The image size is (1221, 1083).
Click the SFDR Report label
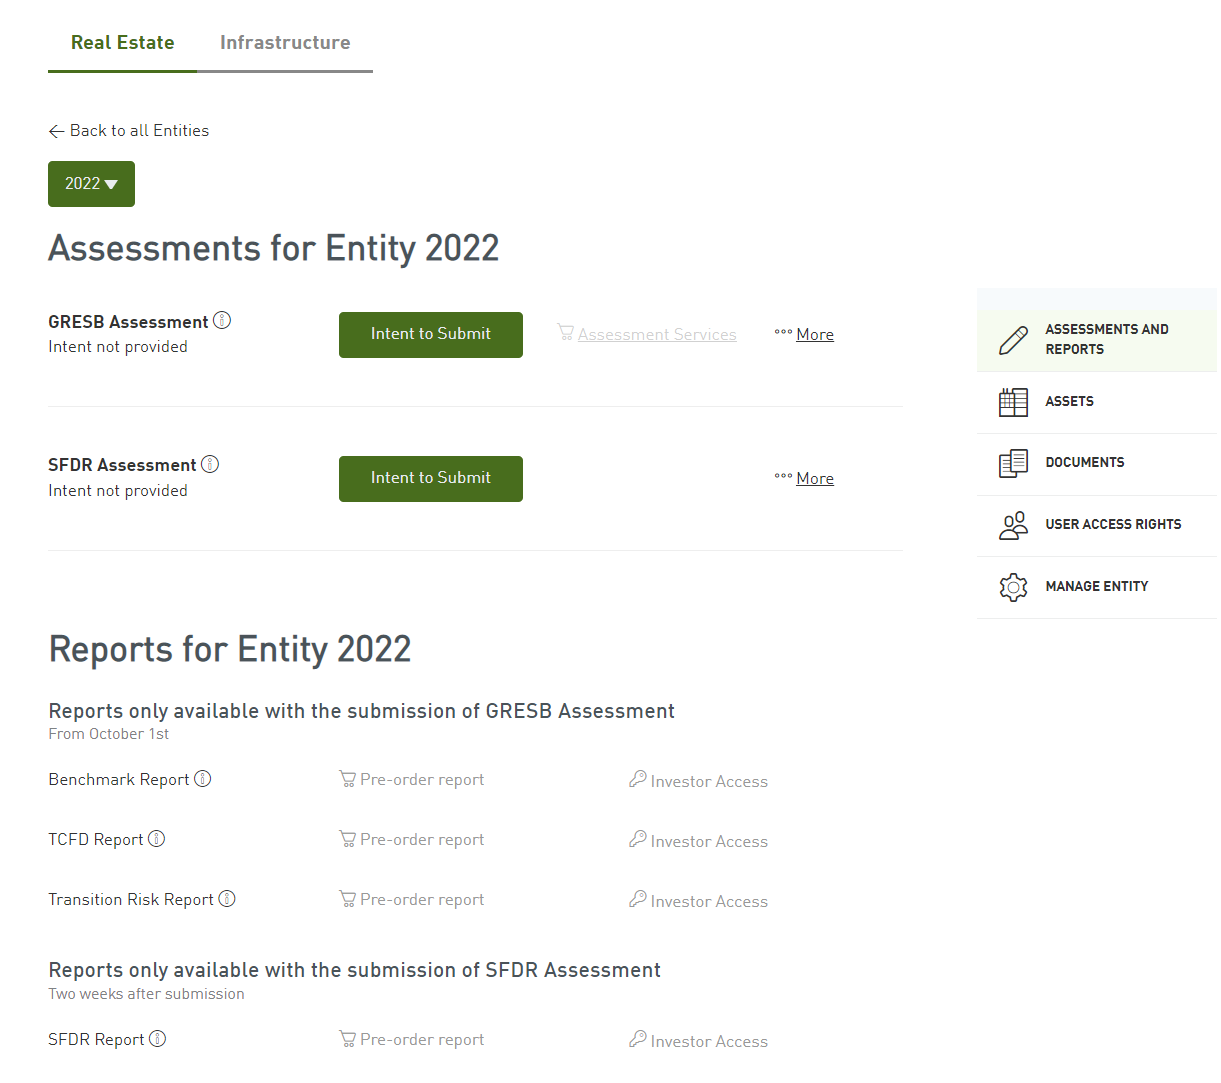pos(97,1040)
